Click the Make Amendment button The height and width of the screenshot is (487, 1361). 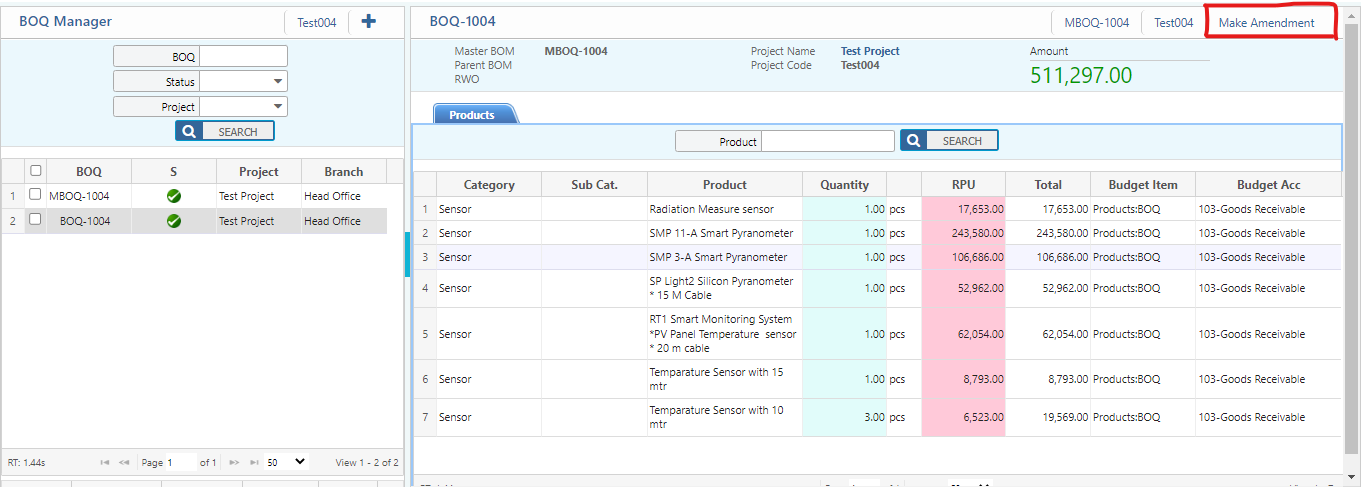click(x=1266, y=22)
